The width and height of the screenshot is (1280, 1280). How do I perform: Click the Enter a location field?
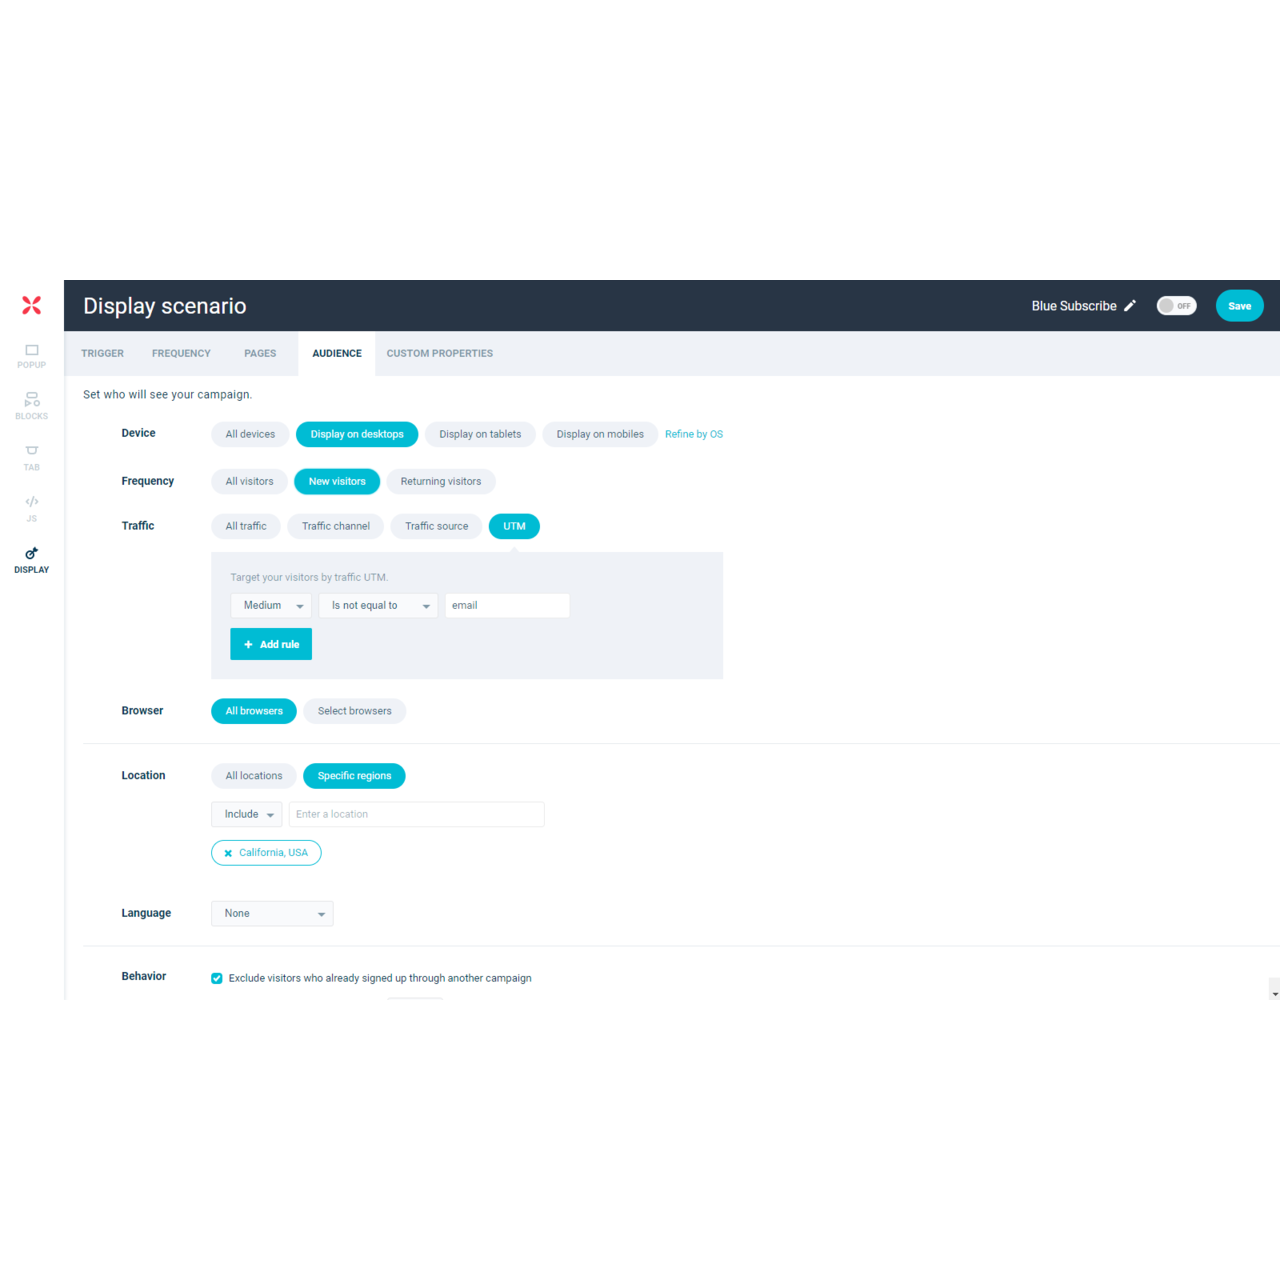(416, 813)
